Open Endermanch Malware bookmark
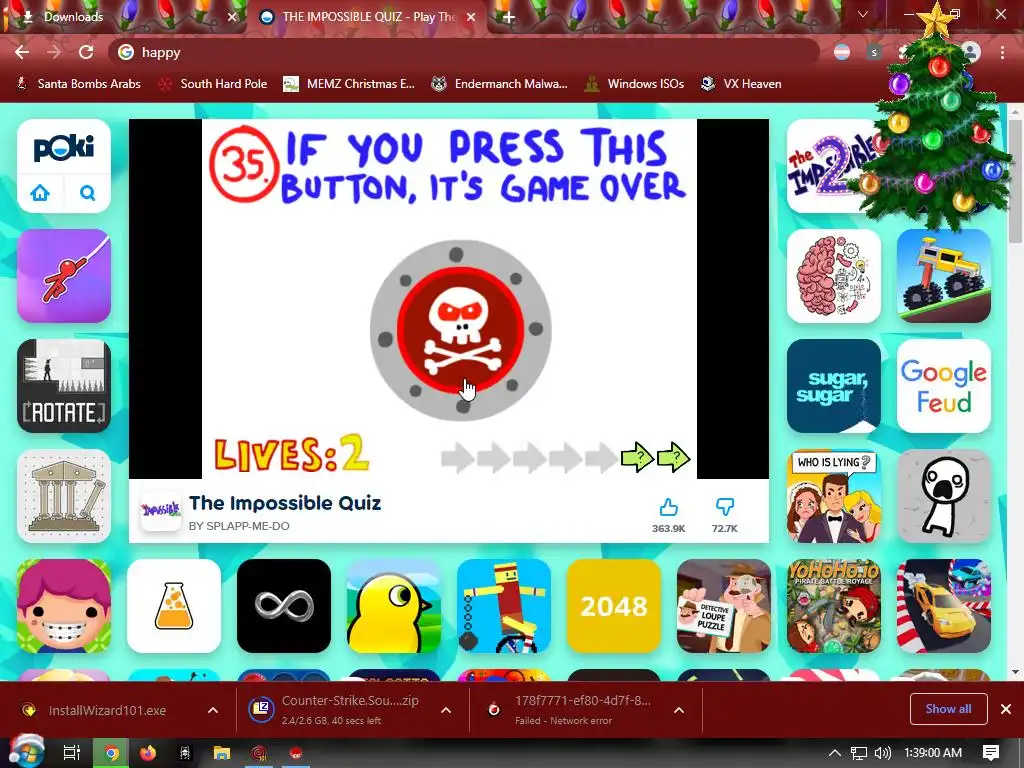Screen dimensions: 1024x768 [x=500, y=84]
